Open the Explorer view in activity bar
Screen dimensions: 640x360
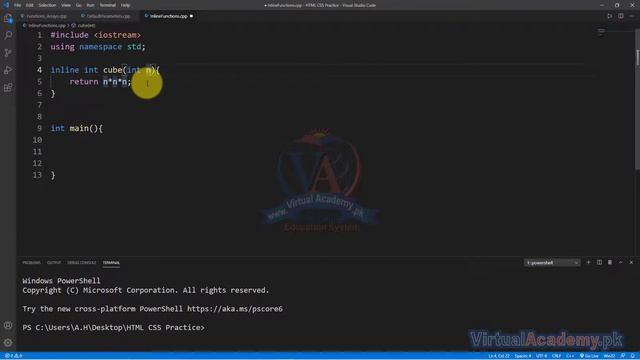[8, 18]
